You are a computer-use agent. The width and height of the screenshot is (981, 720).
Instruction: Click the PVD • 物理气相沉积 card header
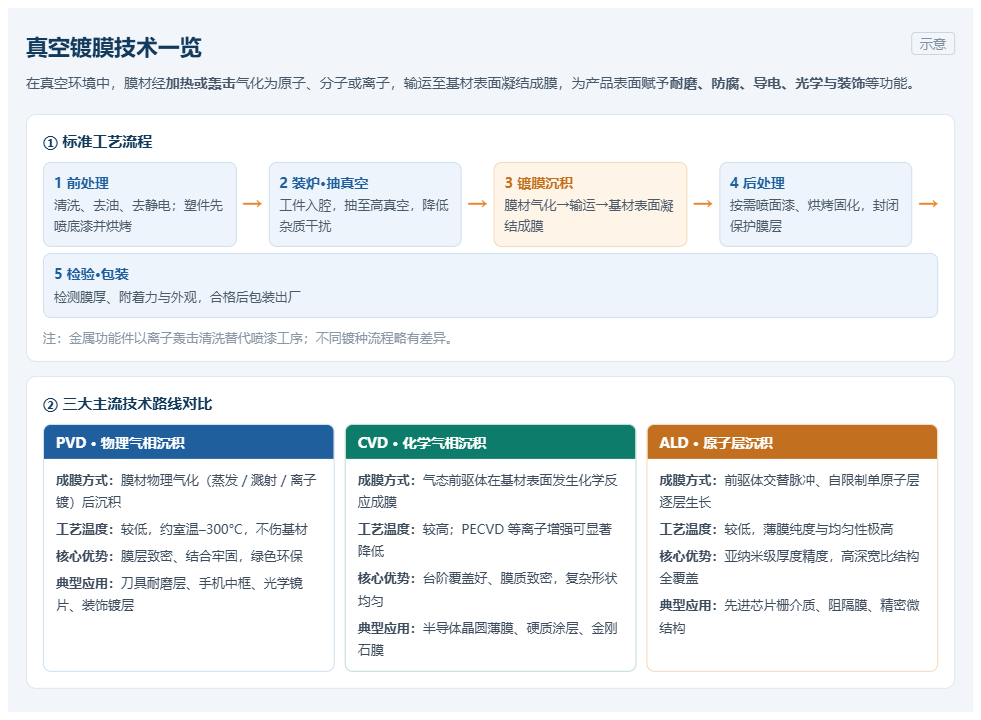coord(188,442)
